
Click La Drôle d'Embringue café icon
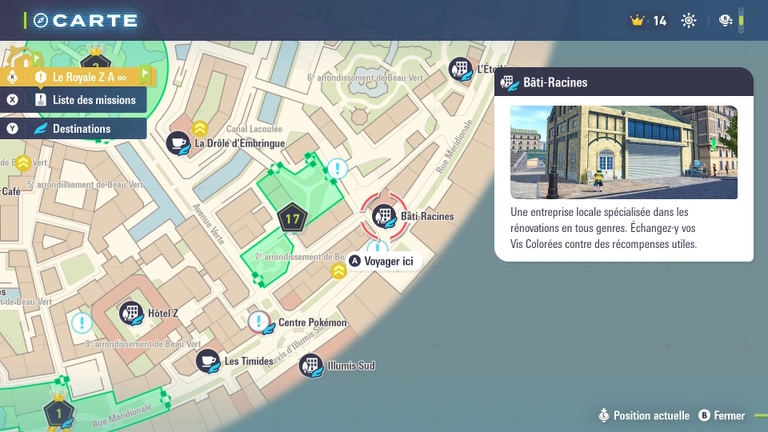(178, 143)
